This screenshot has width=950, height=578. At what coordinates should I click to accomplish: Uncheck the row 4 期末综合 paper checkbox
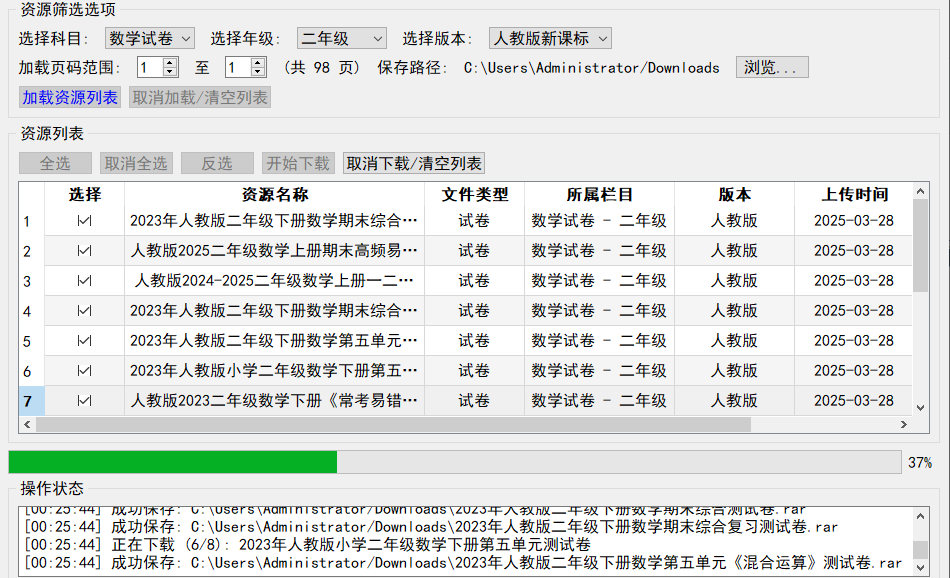[x=85, y=311]
